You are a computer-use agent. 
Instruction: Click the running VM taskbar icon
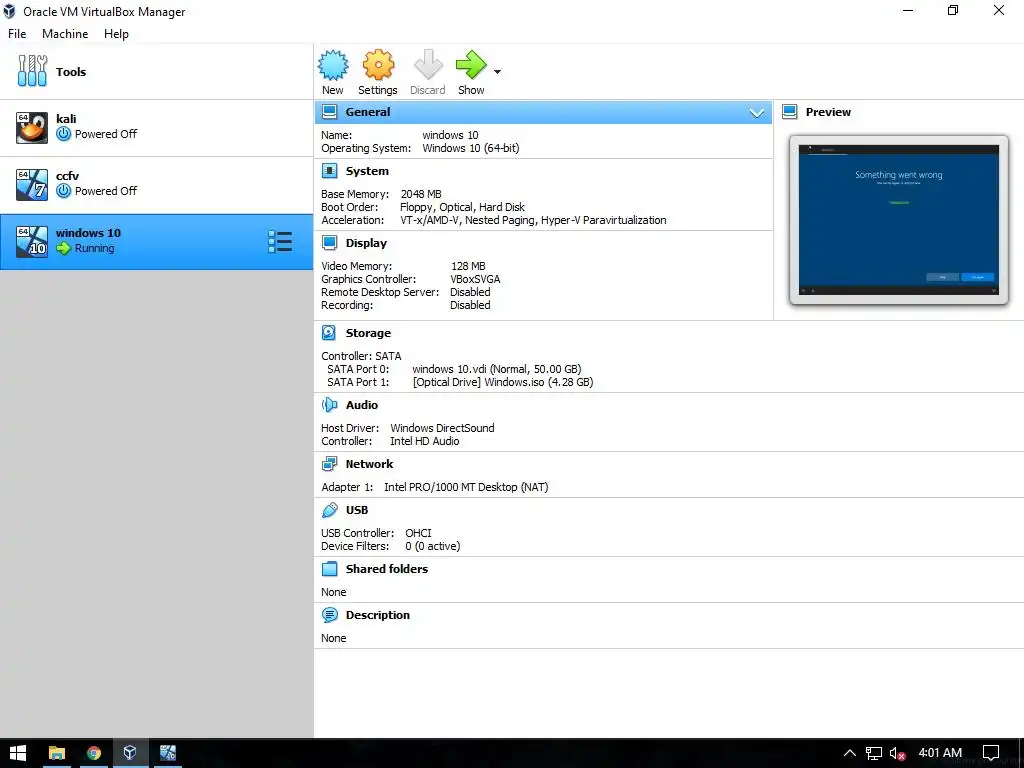tap(168, 753)
